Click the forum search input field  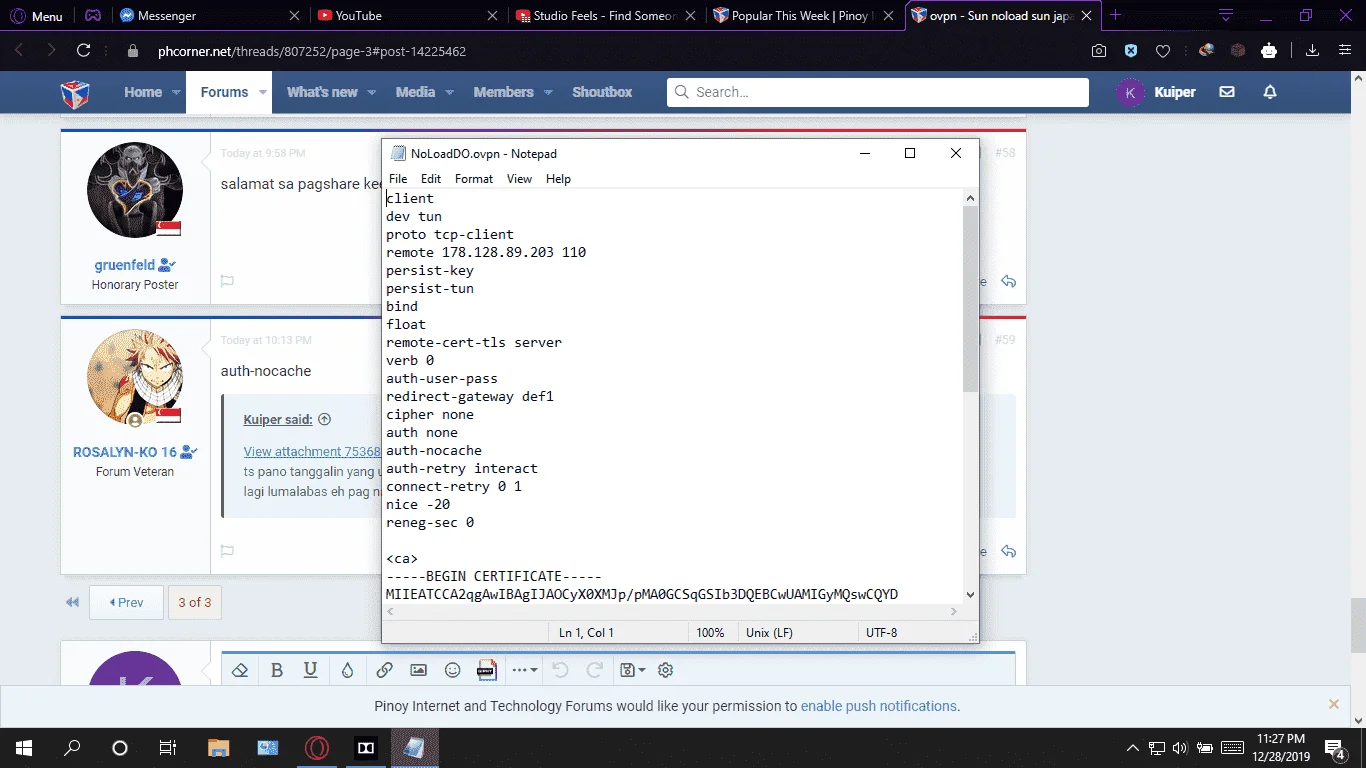click(x=878, y=92)
